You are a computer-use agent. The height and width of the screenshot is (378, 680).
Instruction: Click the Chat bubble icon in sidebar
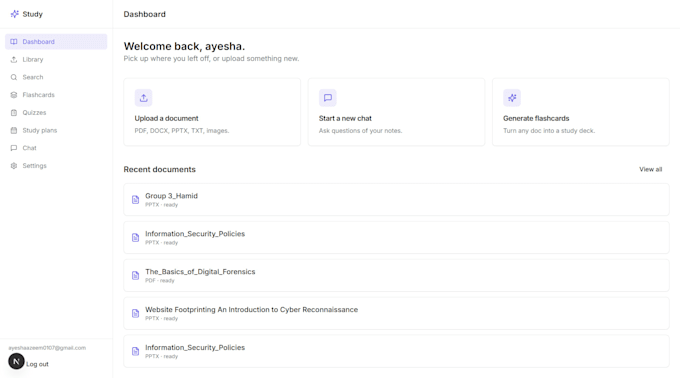14,148
